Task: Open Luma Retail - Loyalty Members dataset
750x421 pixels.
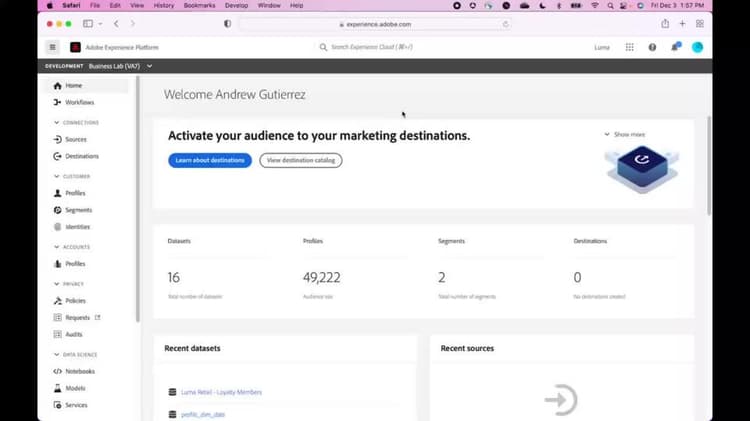Action: tap(221, 392)
